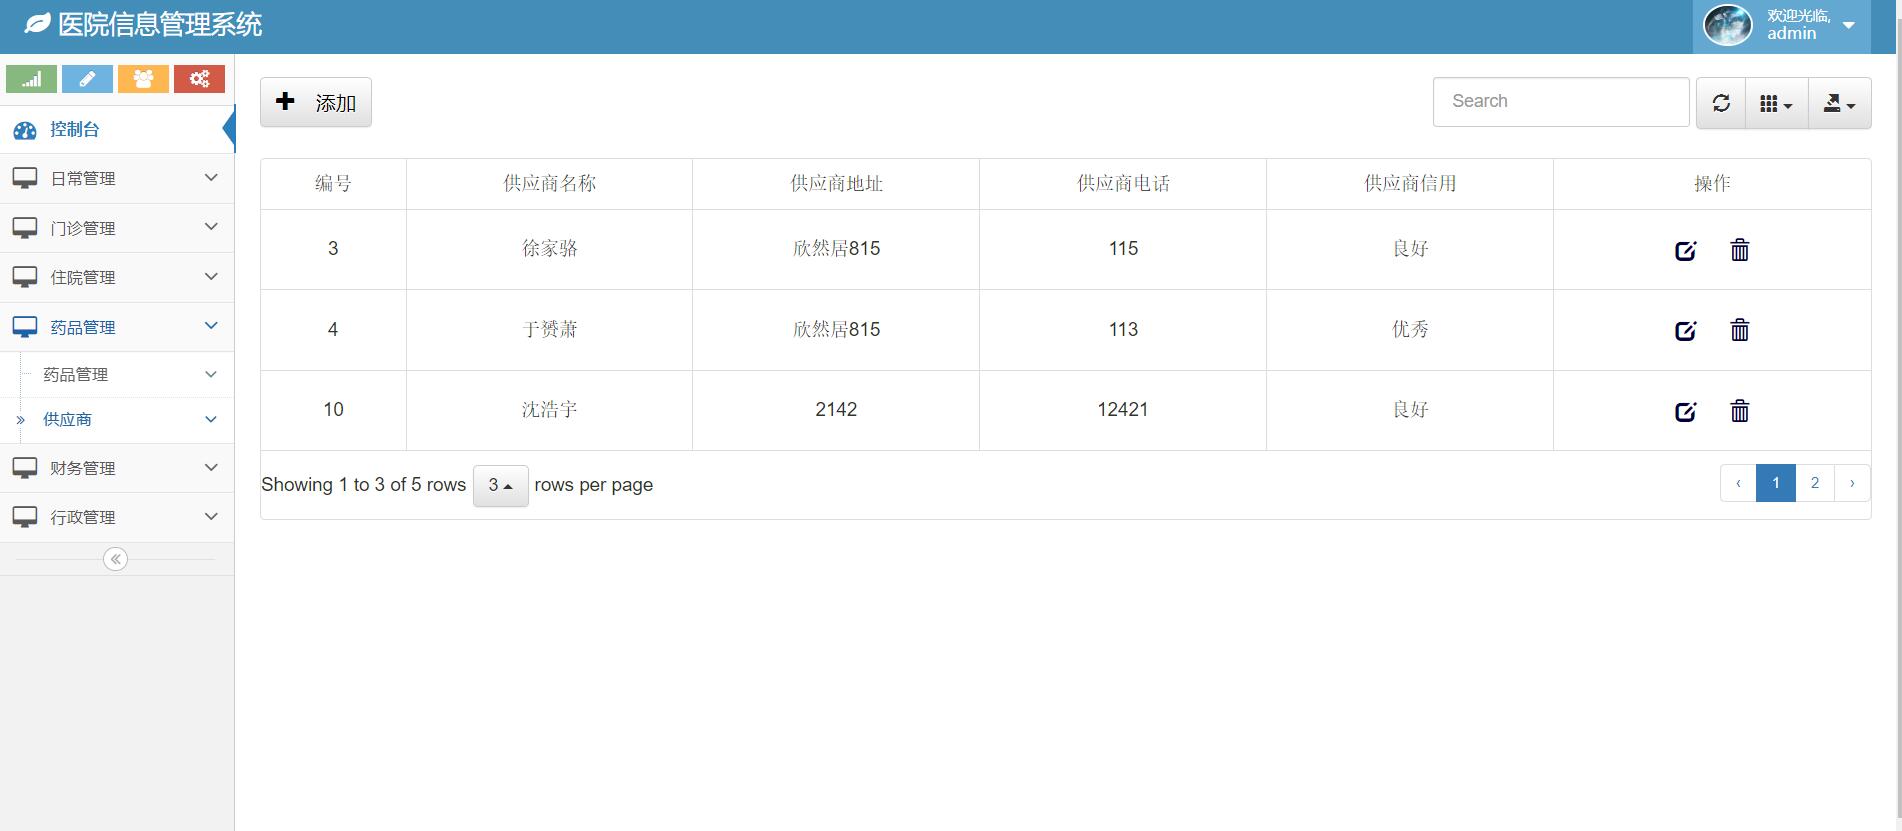The width and height of the screenshot is (1902, 831).
Task: Open the 日常管理 menu item
Action: [x=117, y=179]
